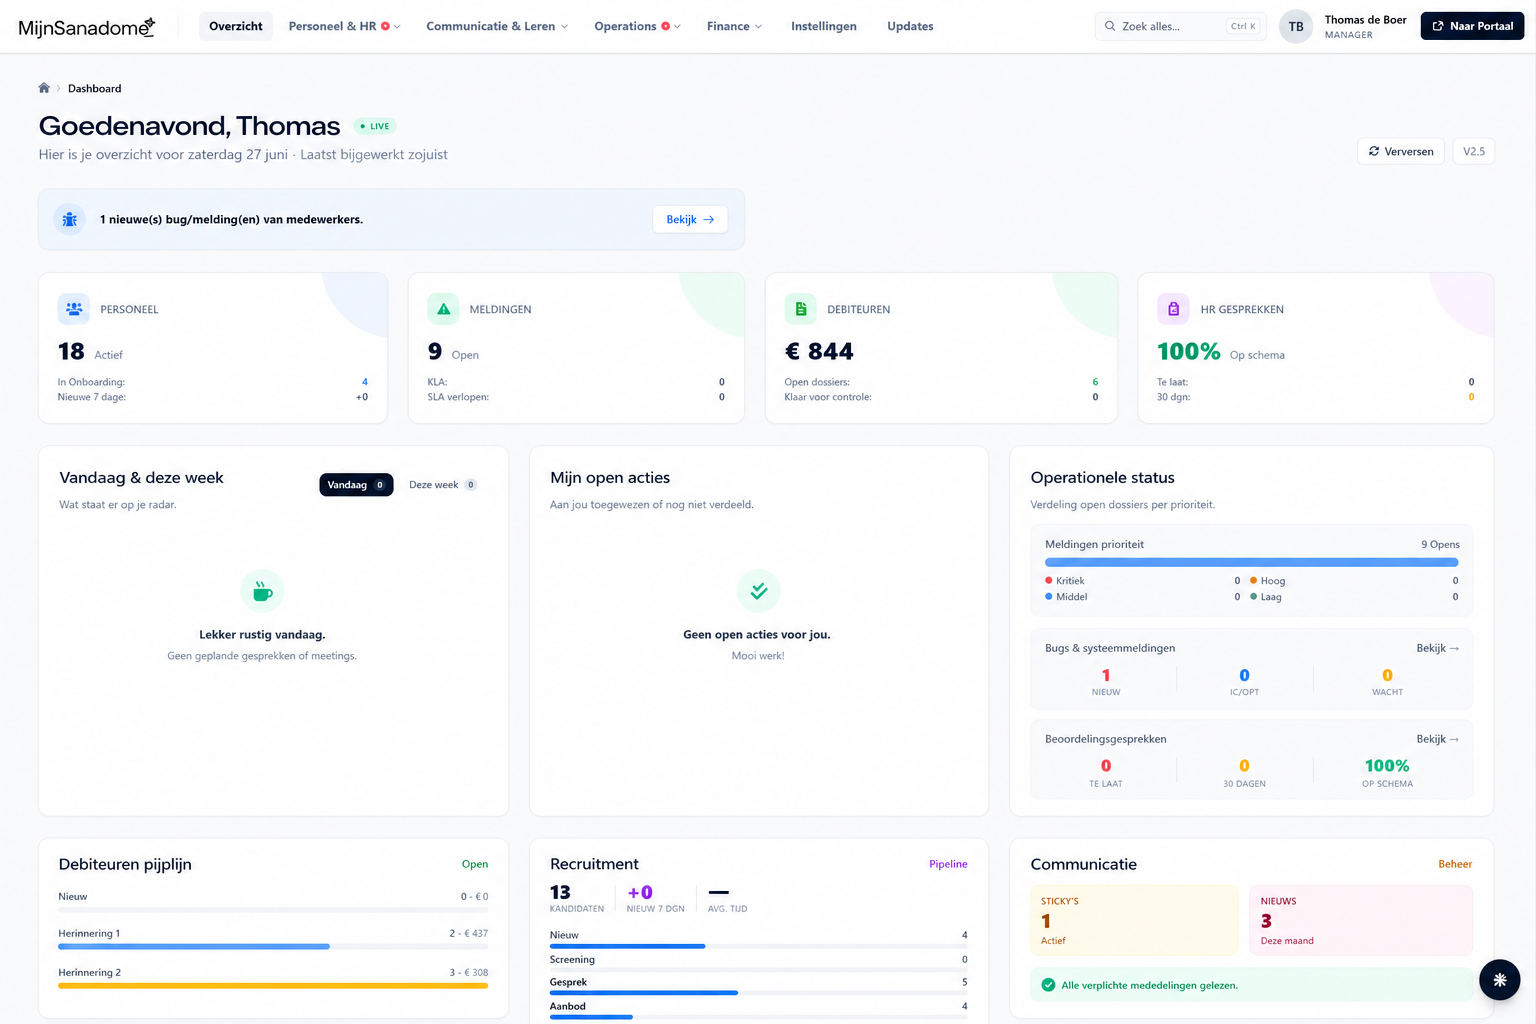Viewport: 1536px width, 1024px height.
Task: Click the bug icon in notification banner
Action: tap(69, 219)
